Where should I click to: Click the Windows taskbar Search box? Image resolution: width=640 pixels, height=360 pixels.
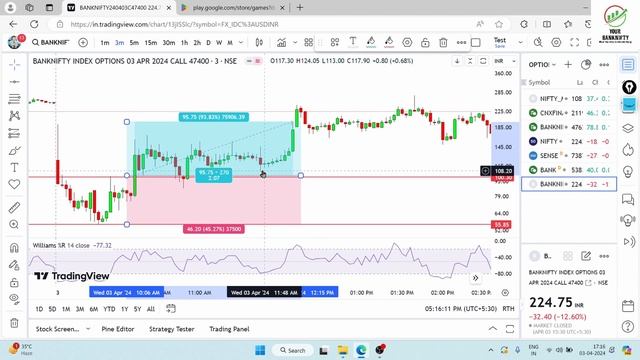click(x=293, y=350)
